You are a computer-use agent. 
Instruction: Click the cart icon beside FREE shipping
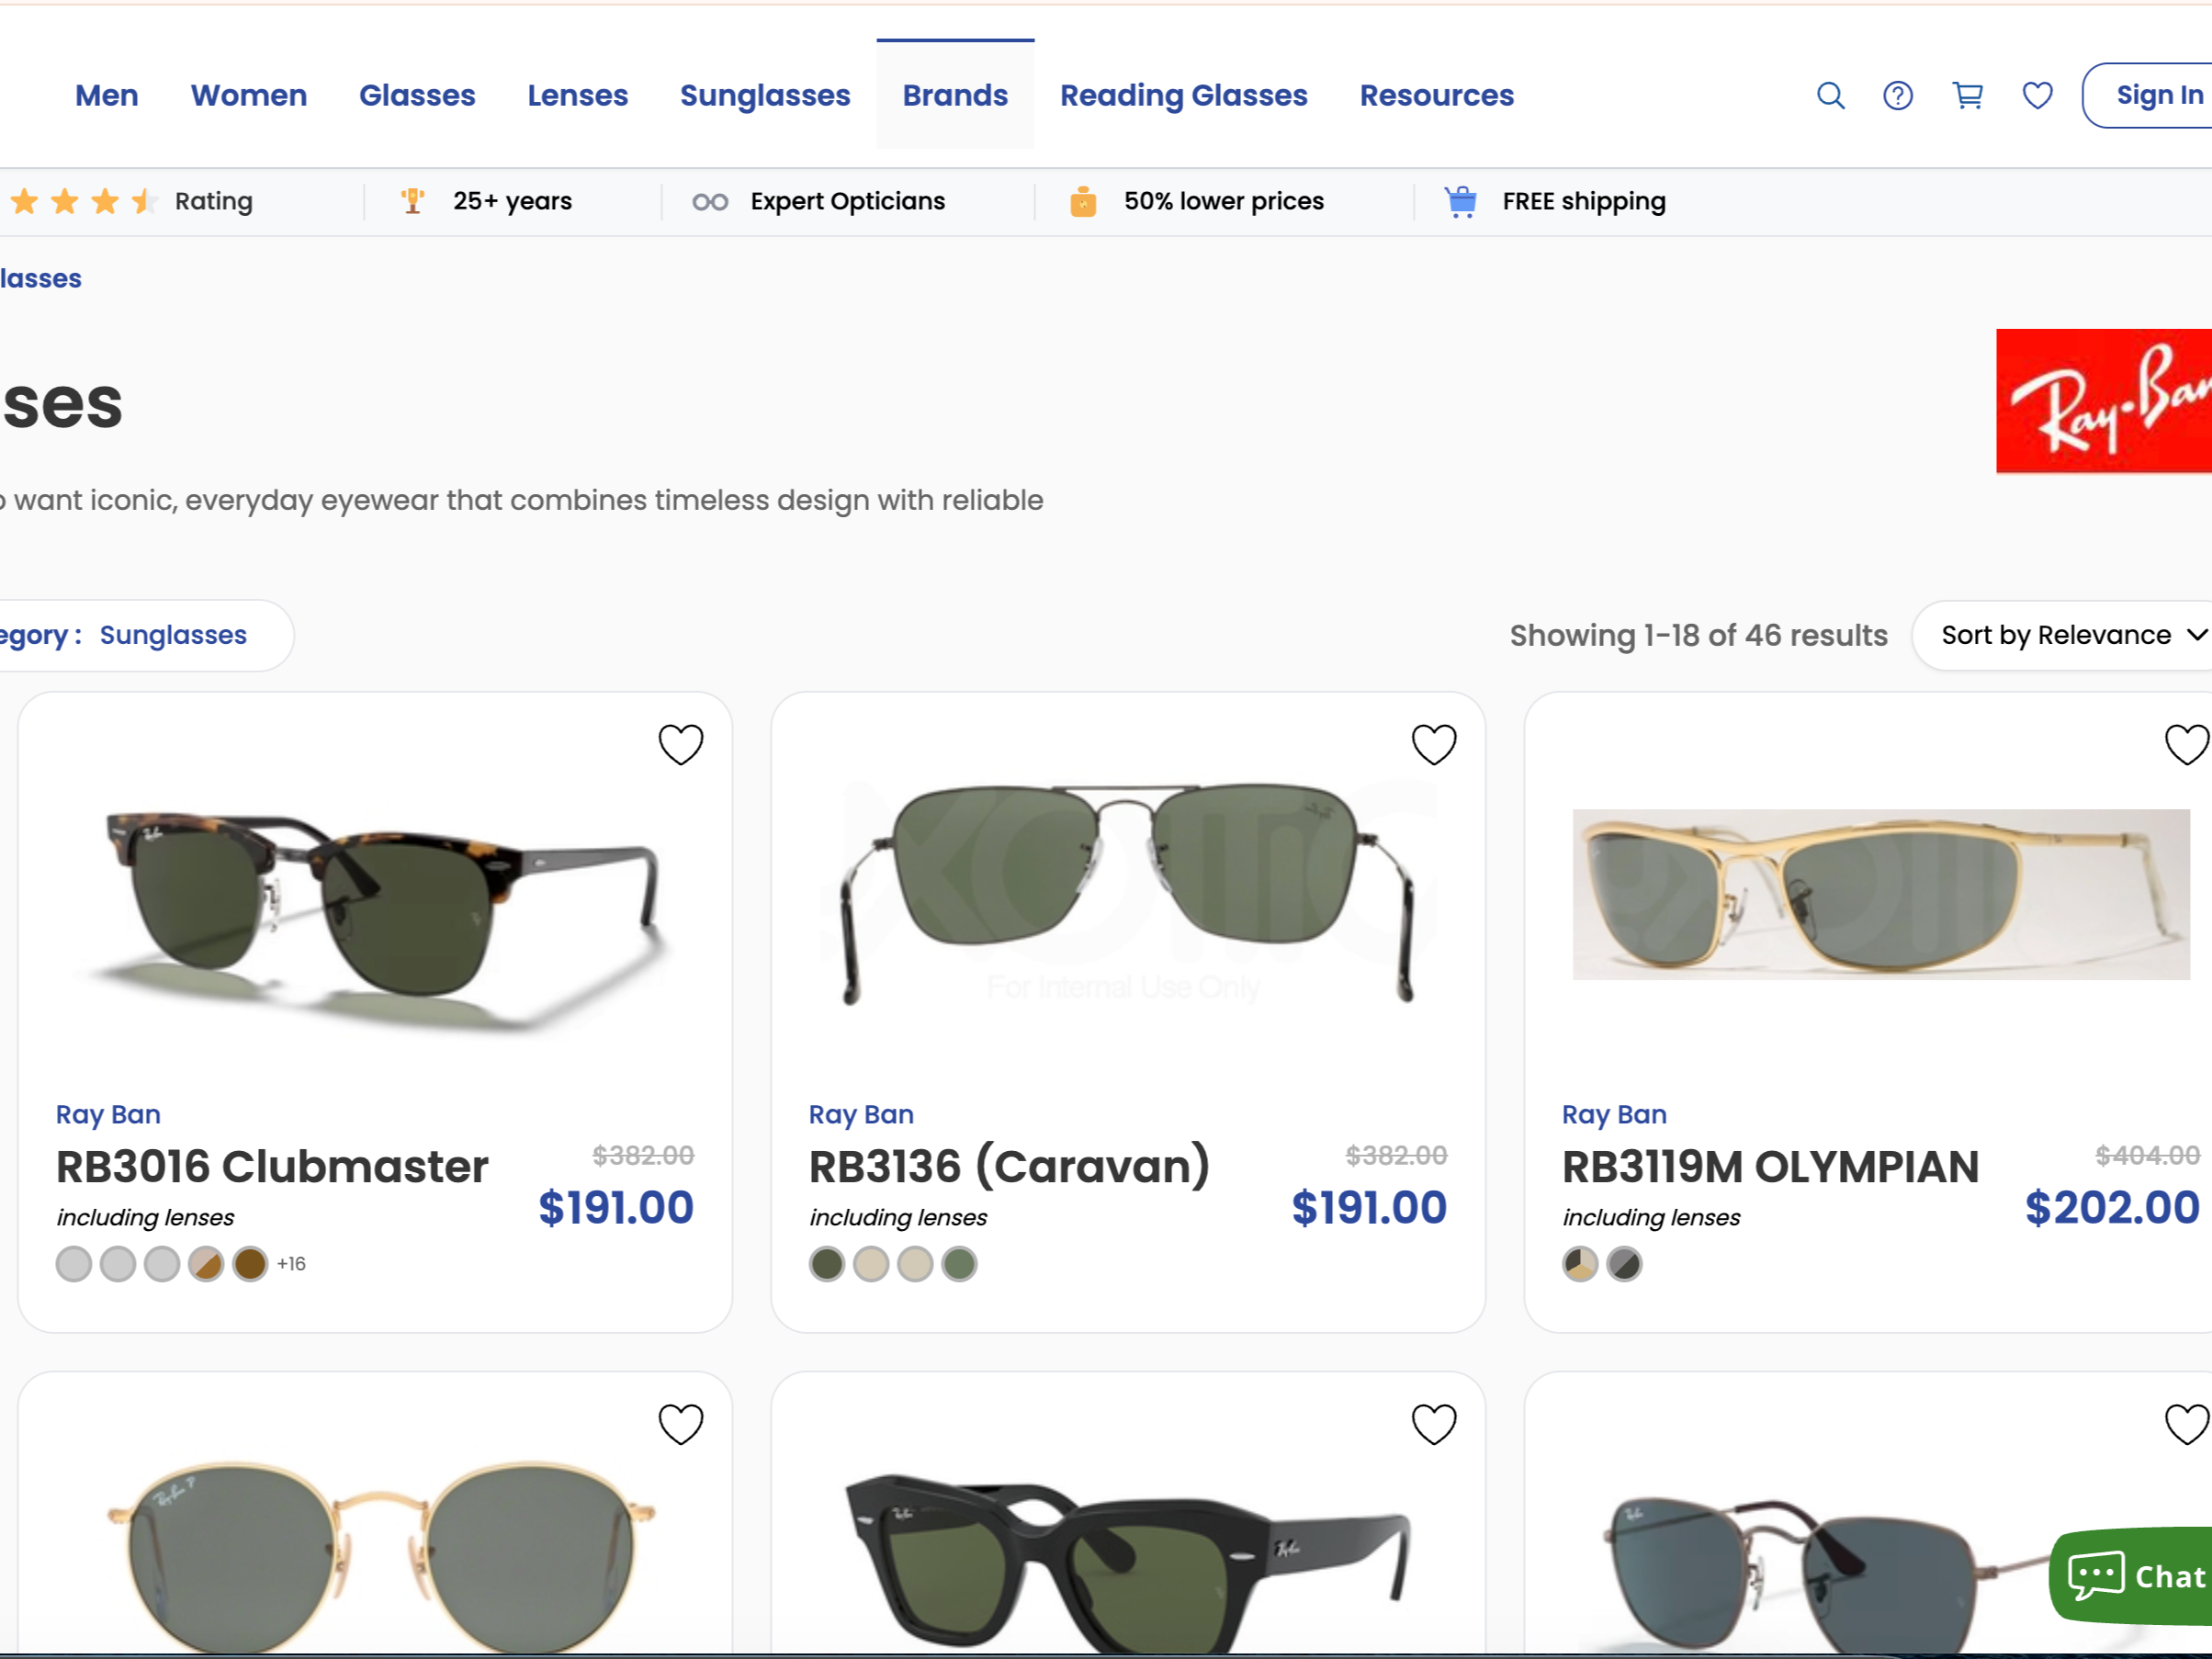pos(1461,201)
